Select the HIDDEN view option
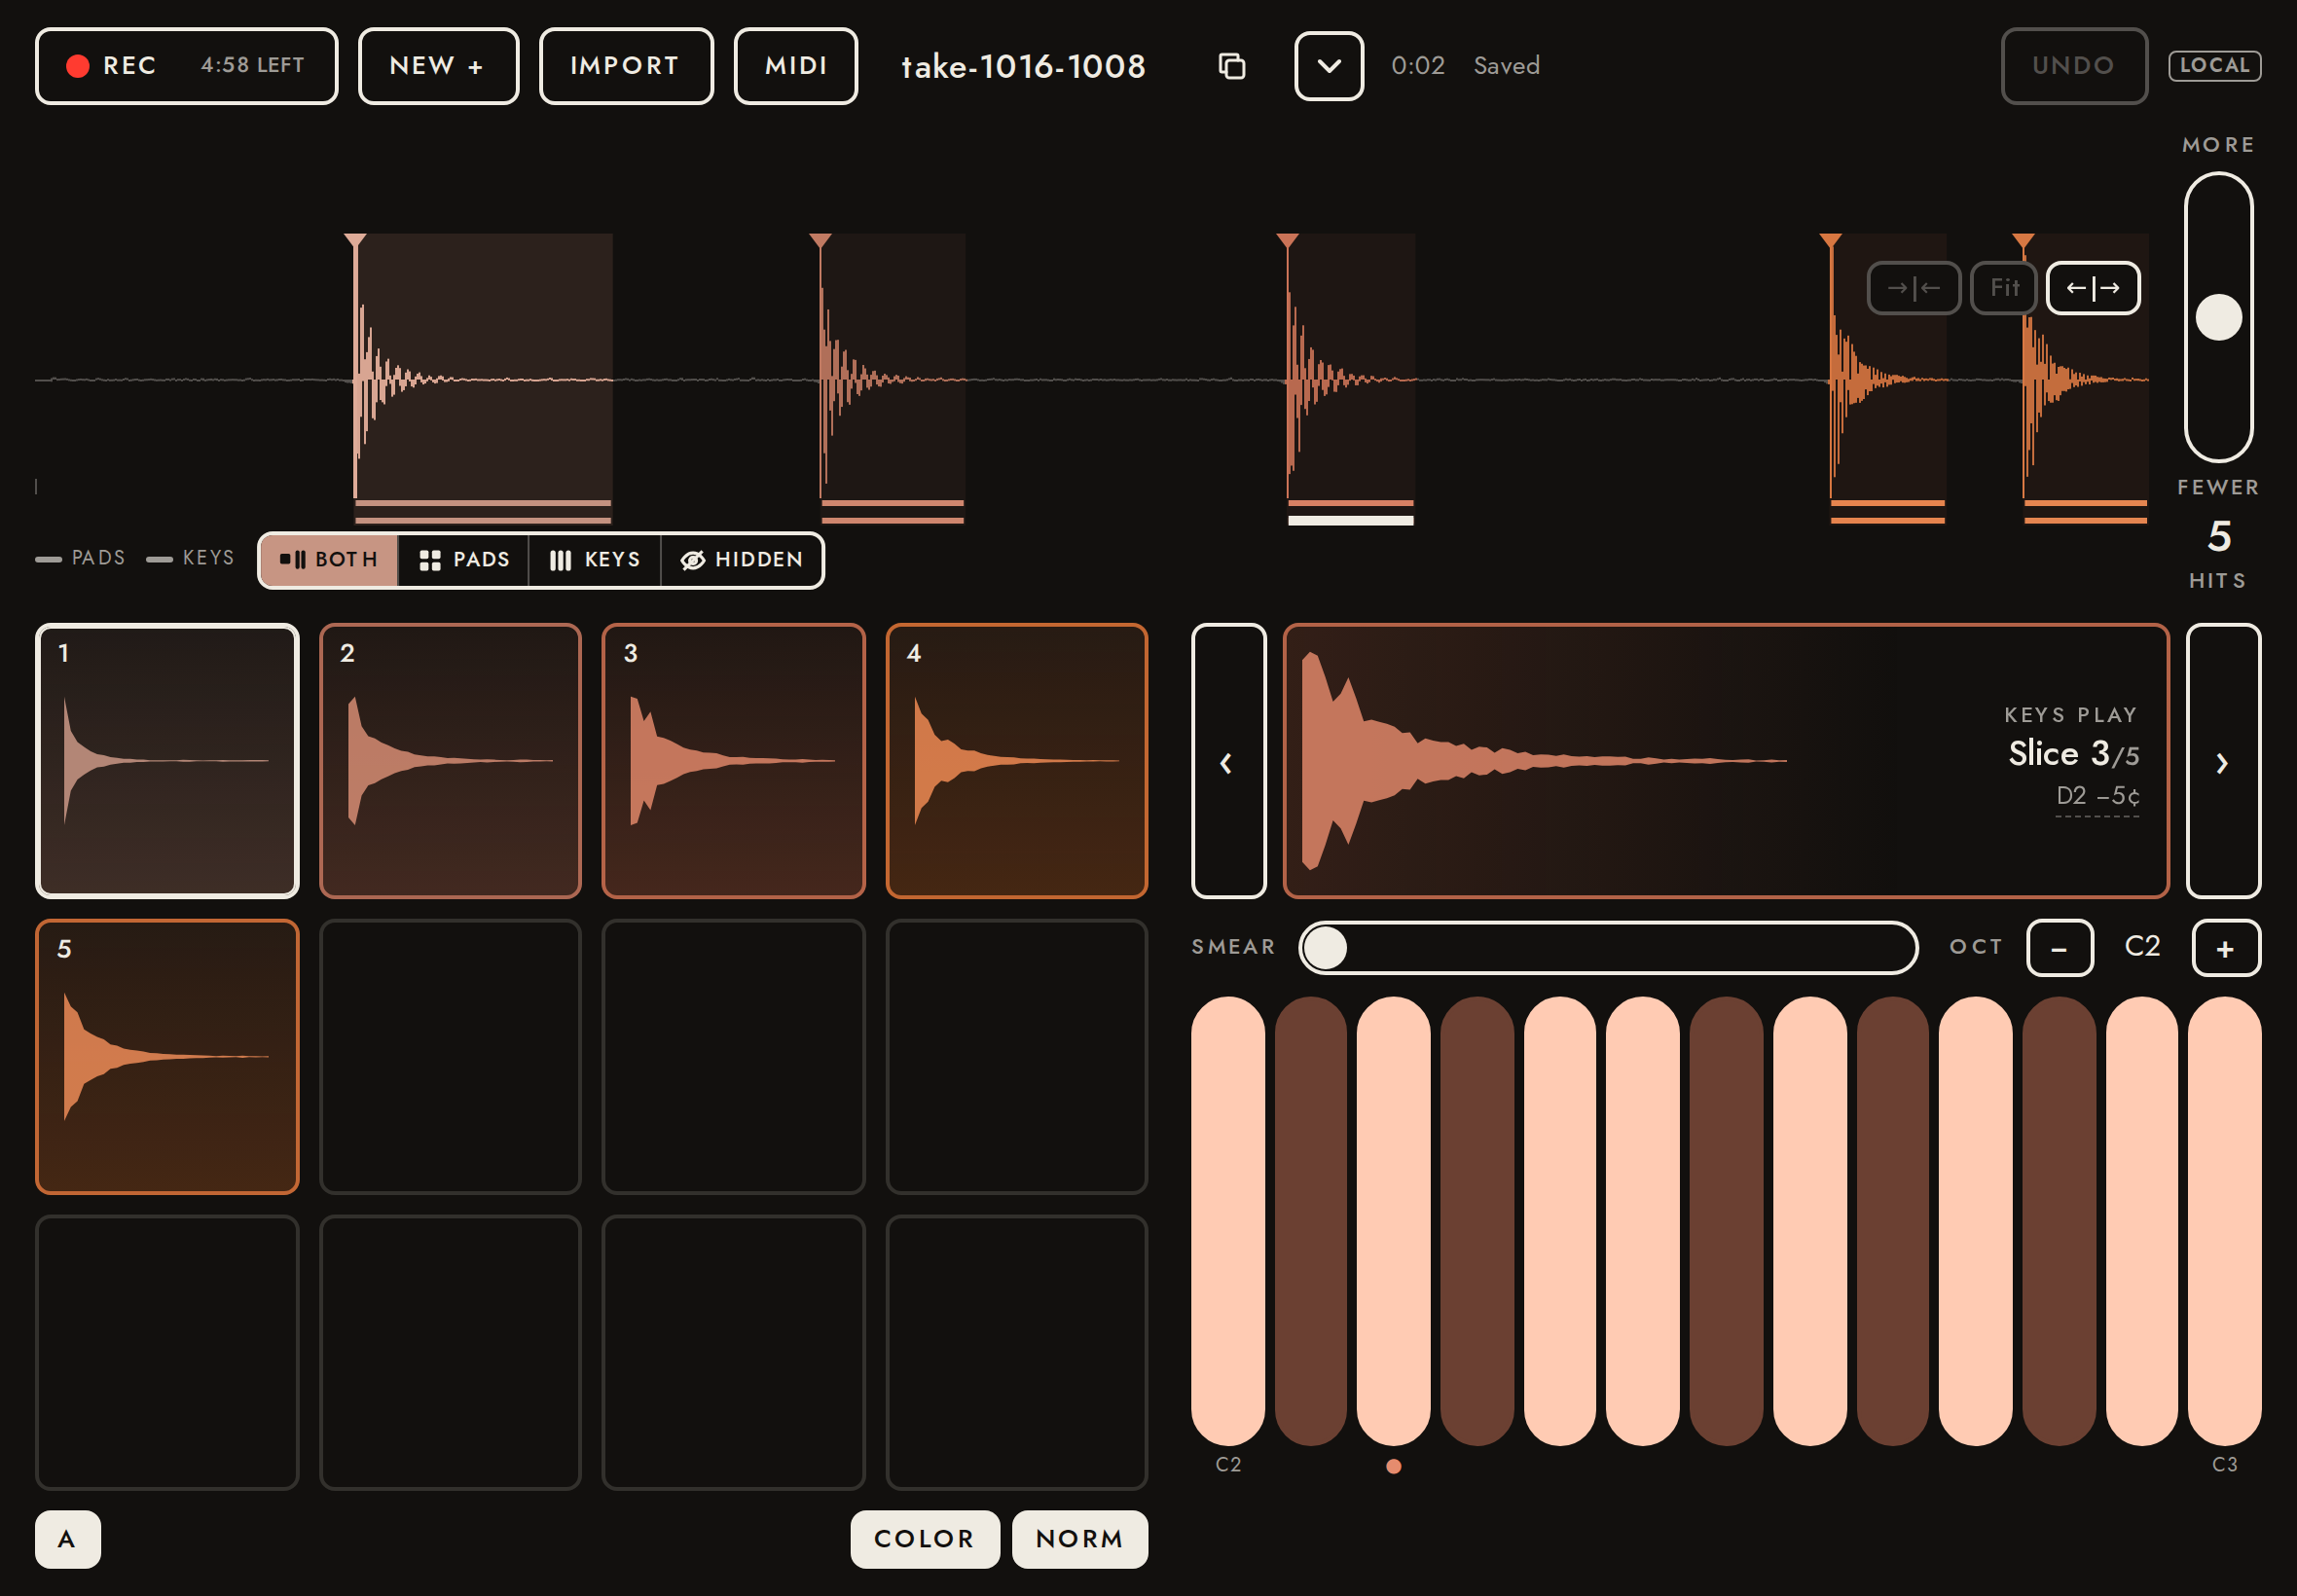Screen dimensions: 2297x1596 [742, 560]
